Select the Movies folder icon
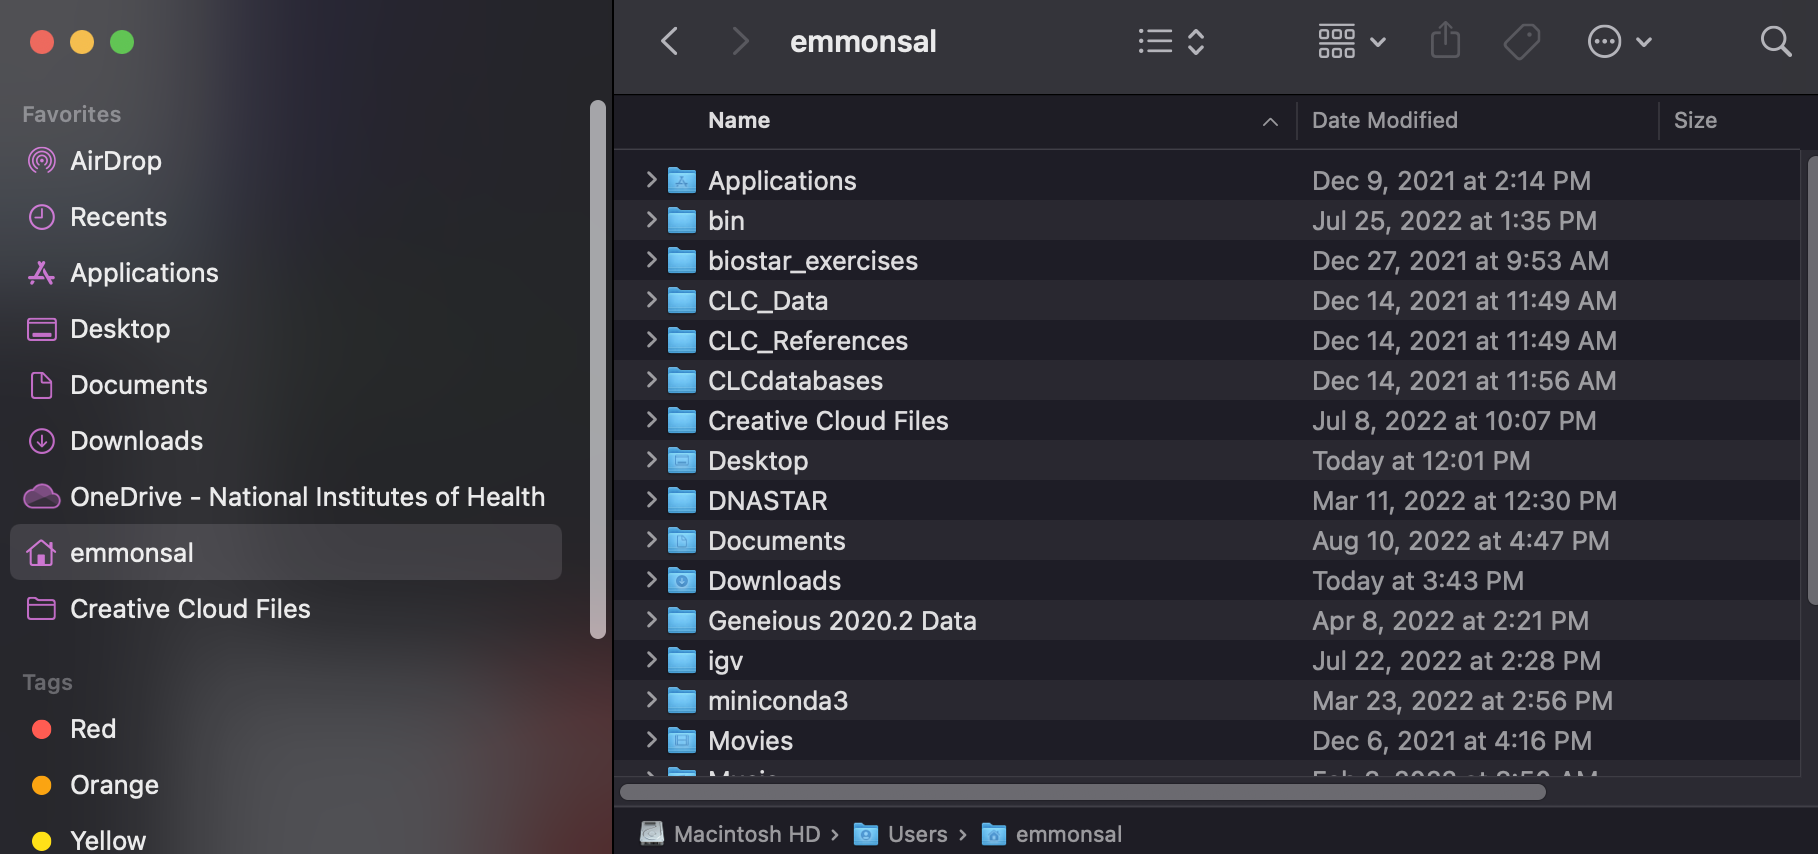 click(x=682, y=740)
